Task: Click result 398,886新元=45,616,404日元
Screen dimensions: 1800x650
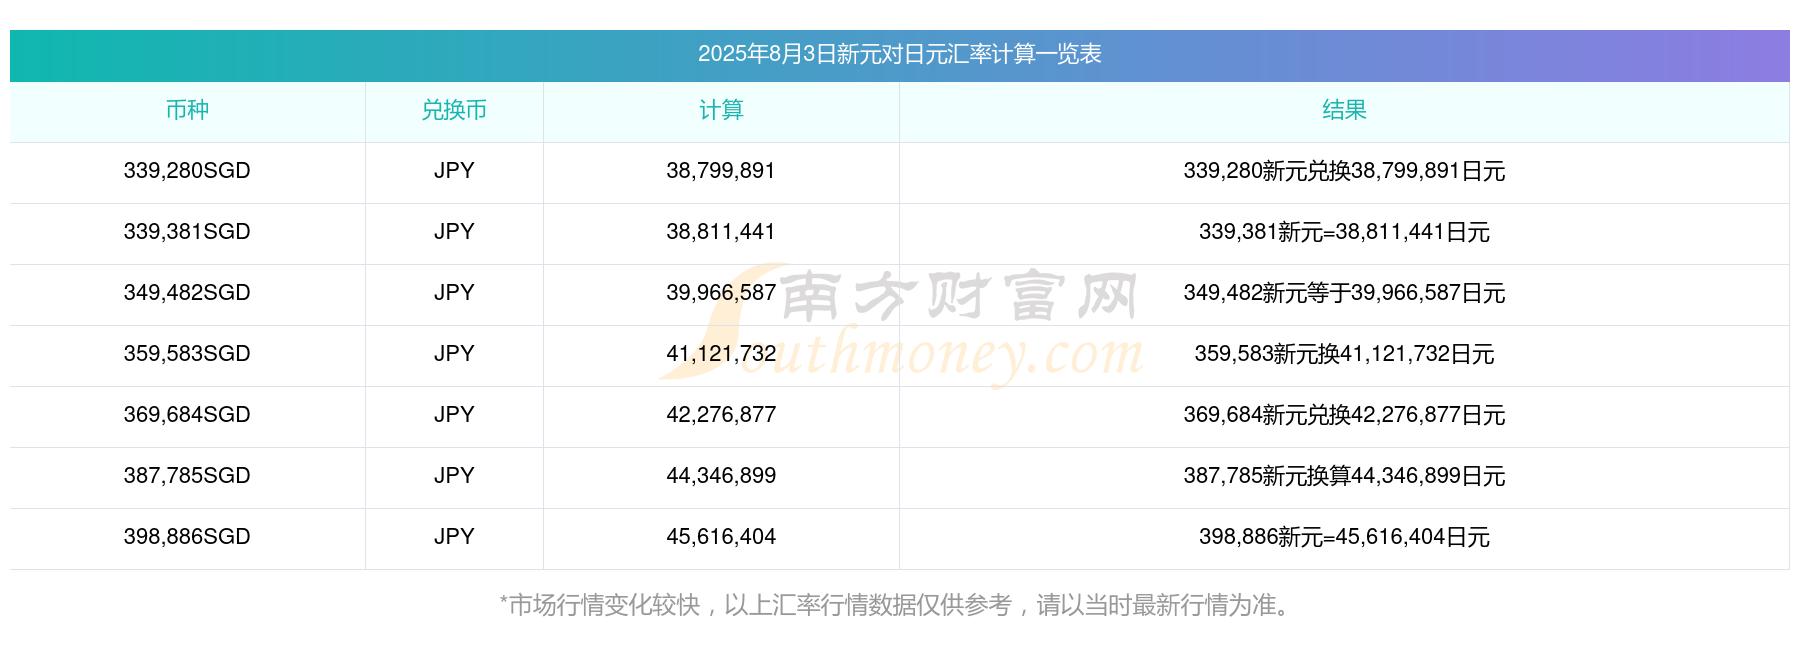Action: [1344, 537]
